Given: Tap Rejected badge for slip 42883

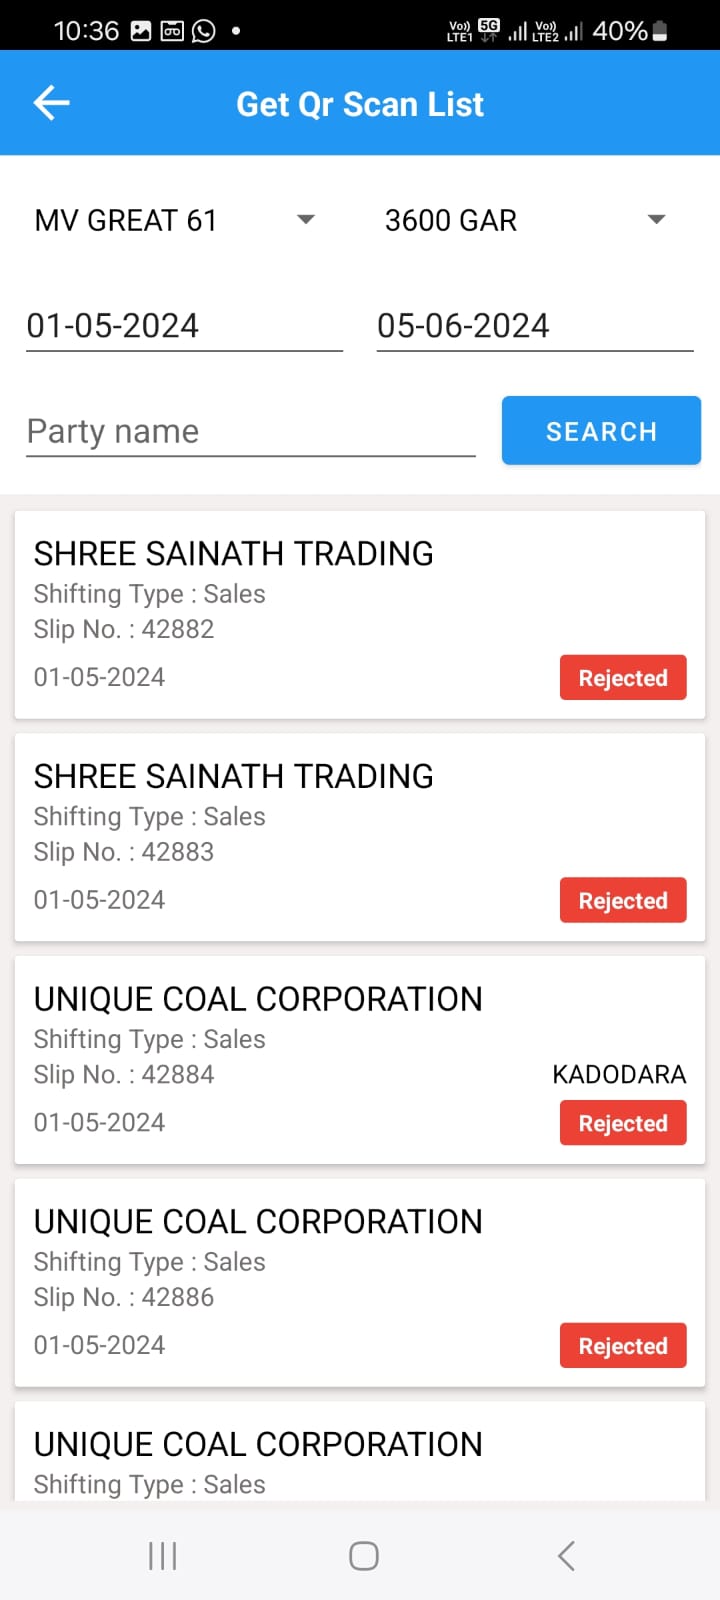Looking at the screenshot, I should click(622, 901).
